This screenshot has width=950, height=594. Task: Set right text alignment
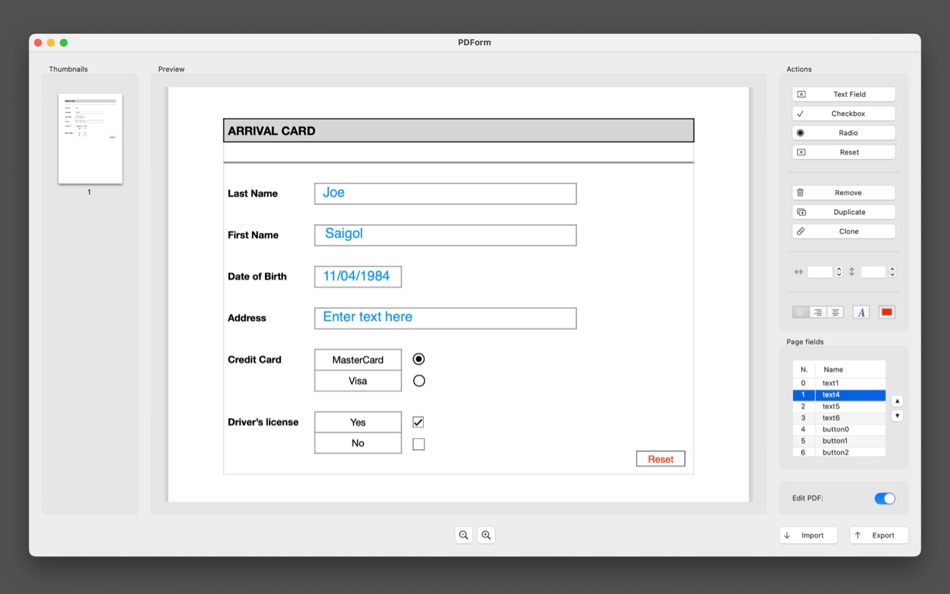pos(818,312)
